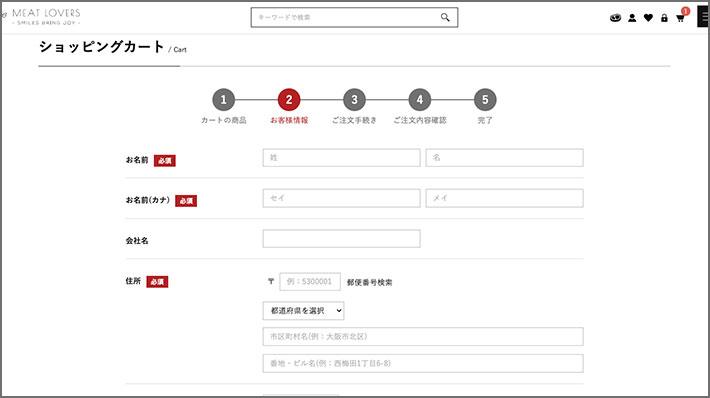Focus the 名 first name field
The image size is (710, 398).
tap(504, 158)
